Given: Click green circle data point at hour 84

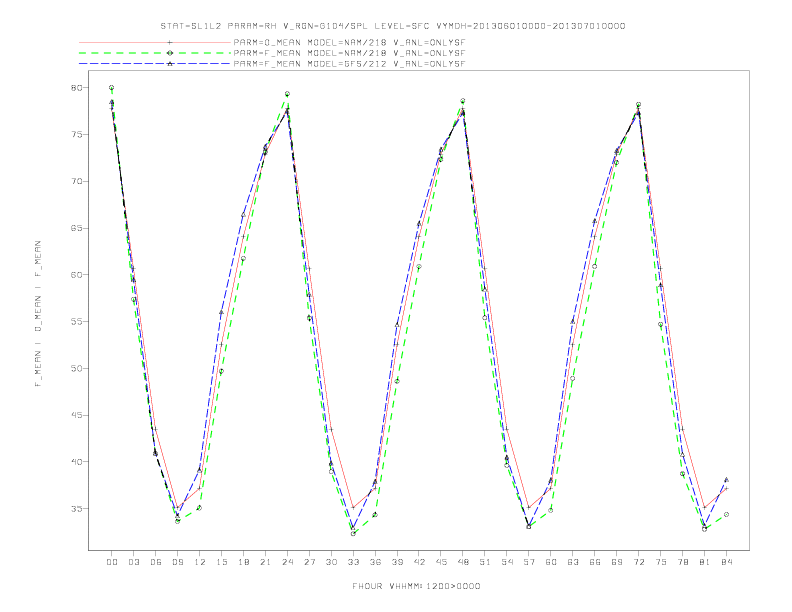Looking at the screenshot, I should pos(726,515).
